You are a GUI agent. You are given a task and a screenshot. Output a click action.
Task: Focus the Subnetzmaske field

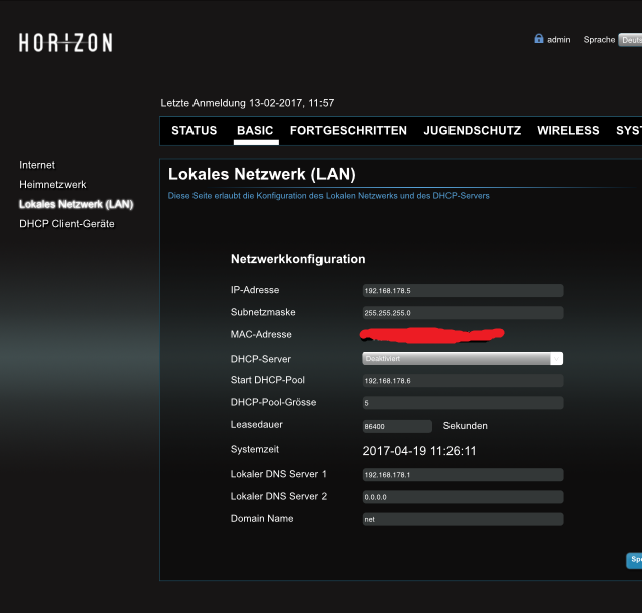coord(462,313)
